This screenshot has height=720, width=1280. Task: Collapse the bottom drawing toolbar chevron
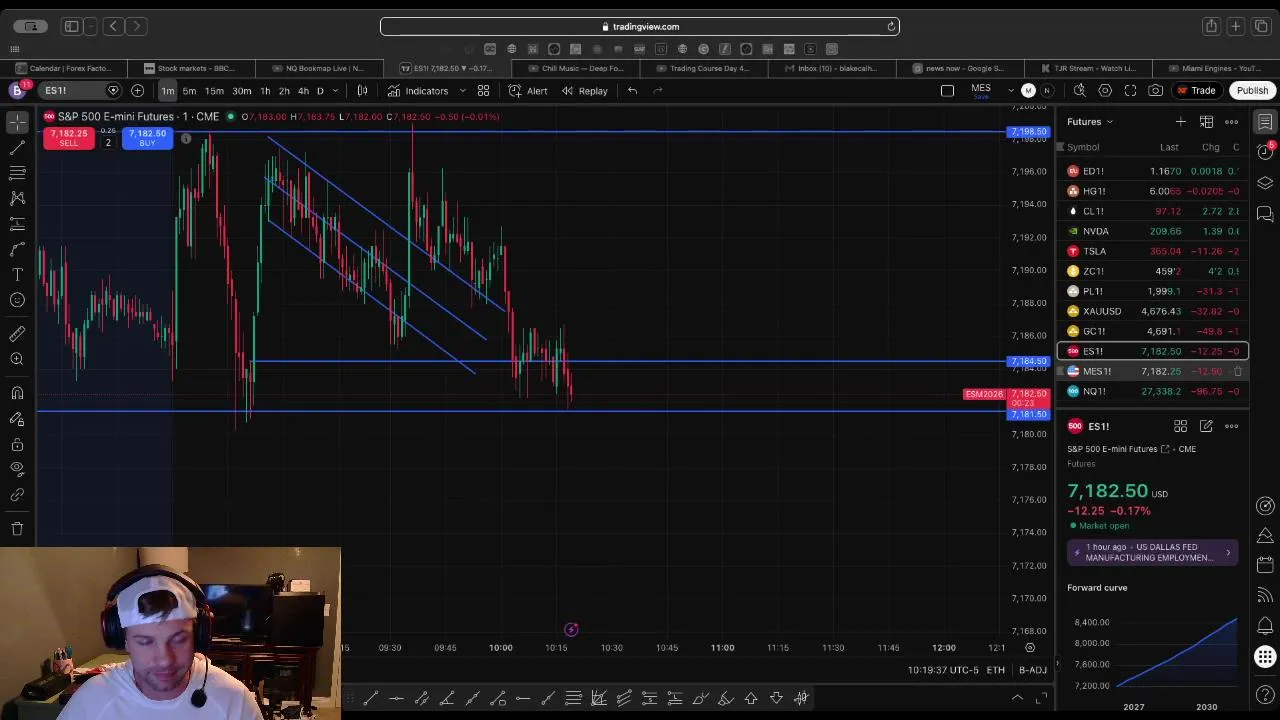(1017, 698)
